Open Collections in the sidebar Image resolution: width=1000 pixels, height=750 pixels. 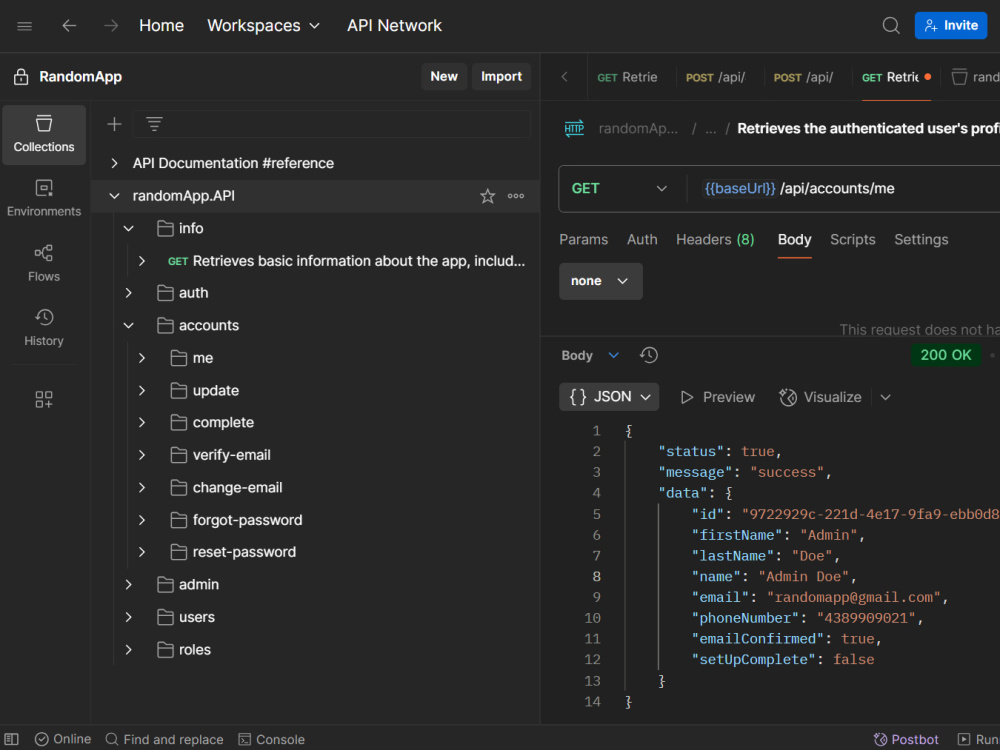click(44, 135)
